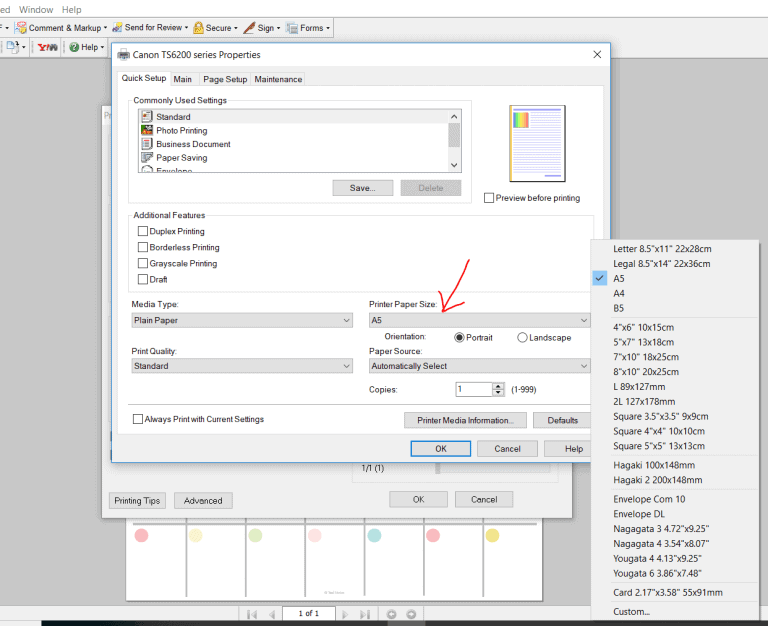The image size is (768, 626).
Task: Increase the Copies count
Action: pos(499,386)
